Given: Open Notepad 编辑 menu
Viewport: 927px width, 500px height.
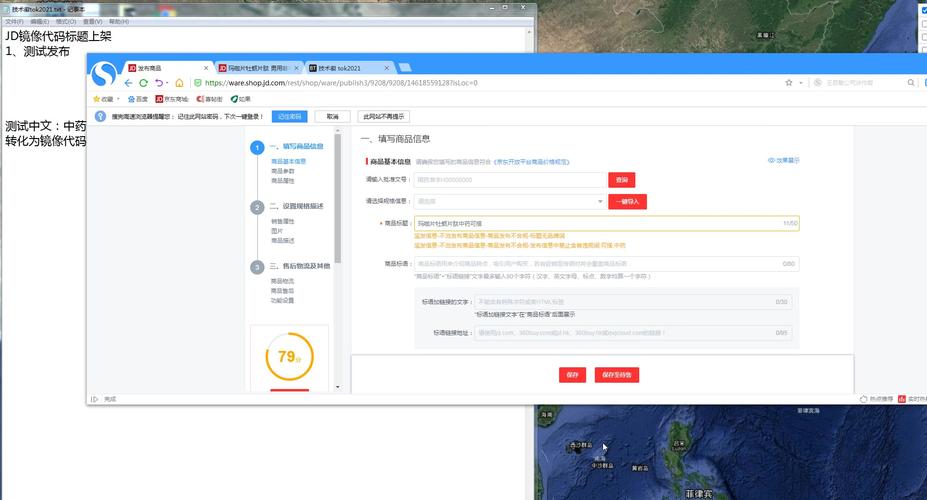Looking at the screenshot, I should click(x=40, y=21).
